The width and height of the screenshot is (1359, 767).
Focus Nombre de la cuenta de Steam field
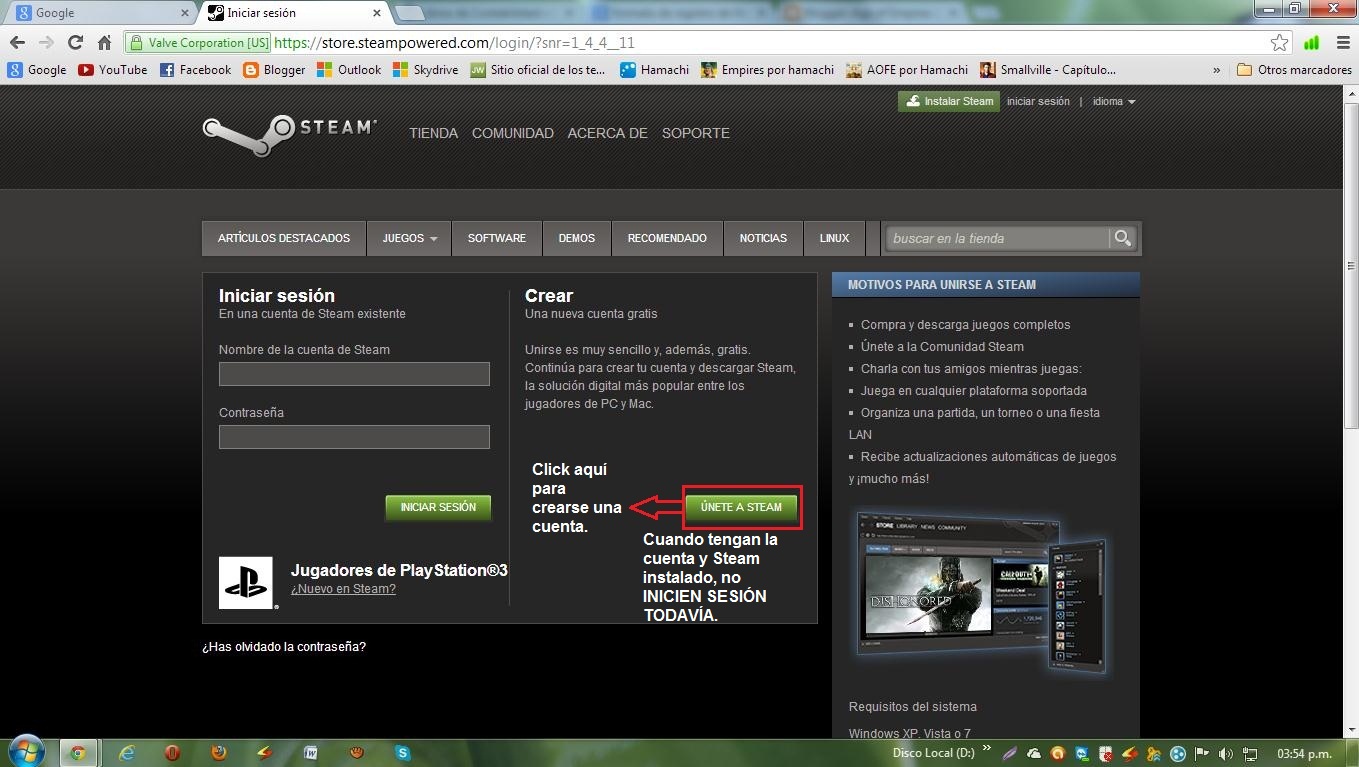point(354,374)
